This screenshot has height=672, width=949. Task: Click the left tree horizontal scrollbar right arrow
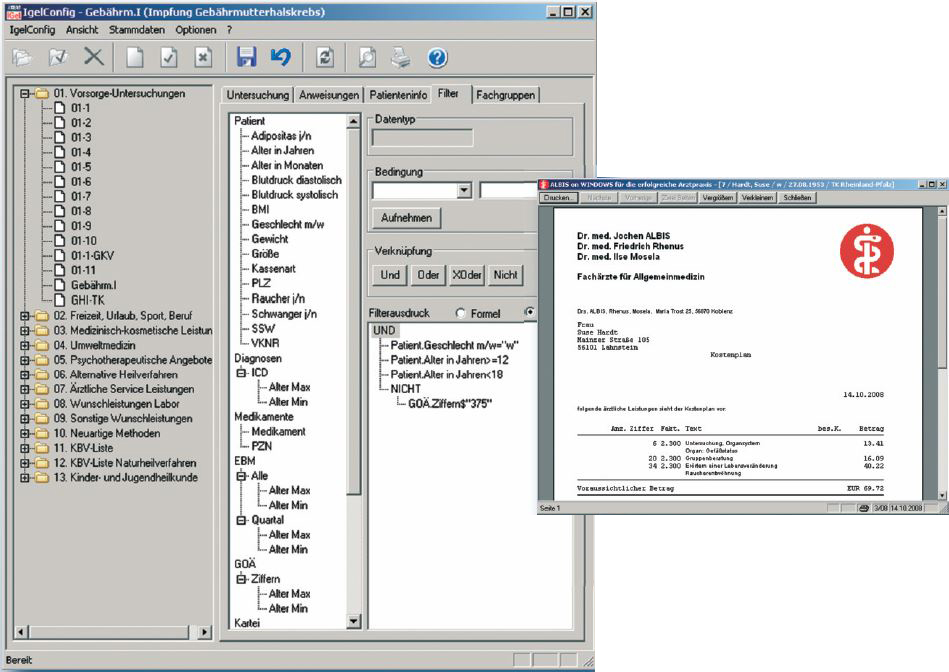tap(205, 632)
